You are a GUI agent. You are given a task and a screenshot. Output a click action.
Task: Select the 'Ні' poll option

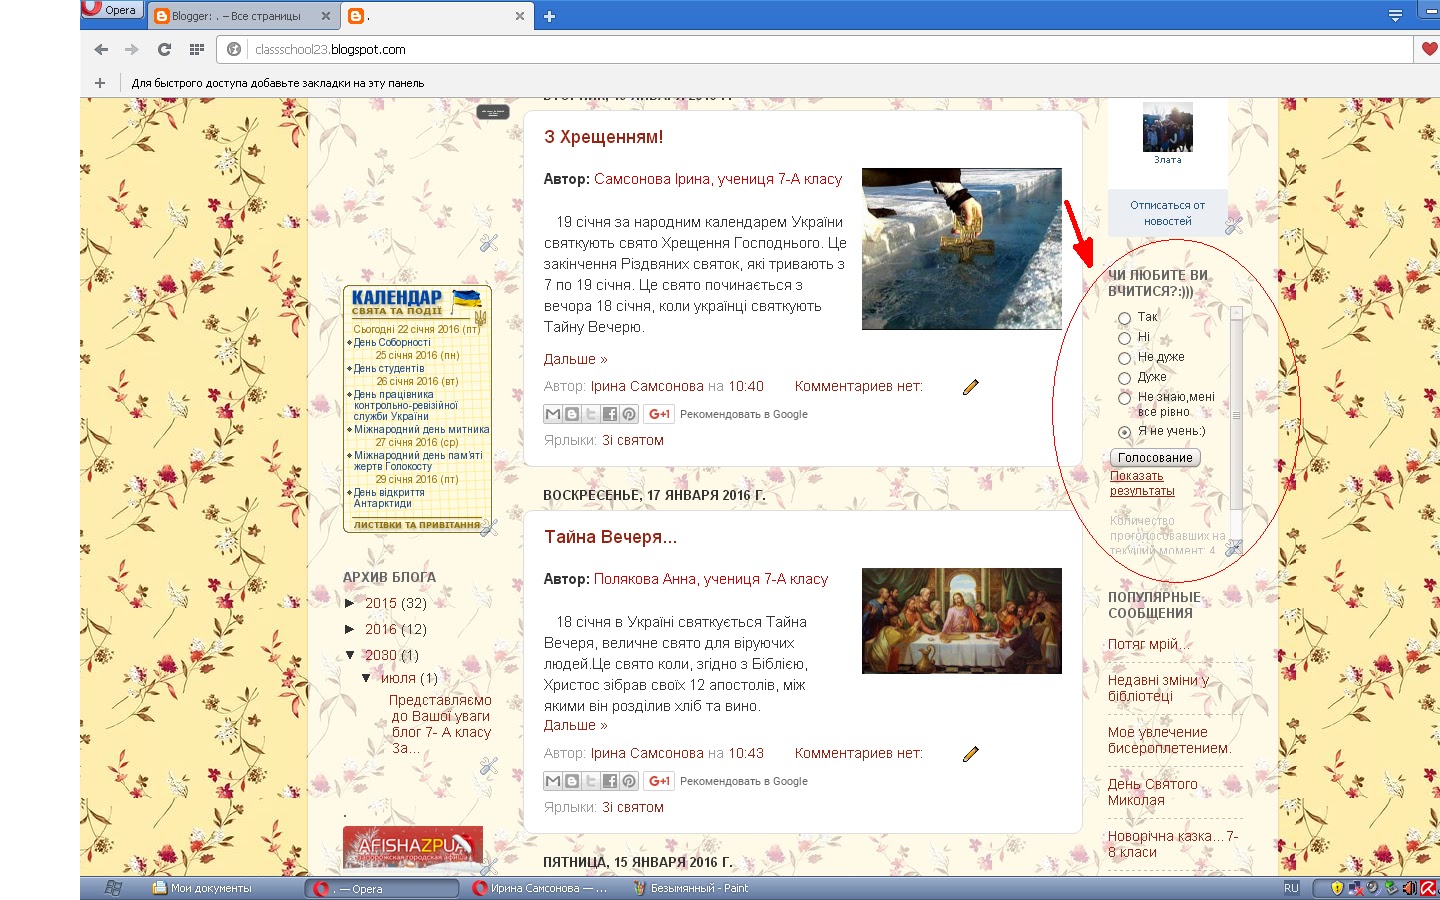(x=1124, y=338)
